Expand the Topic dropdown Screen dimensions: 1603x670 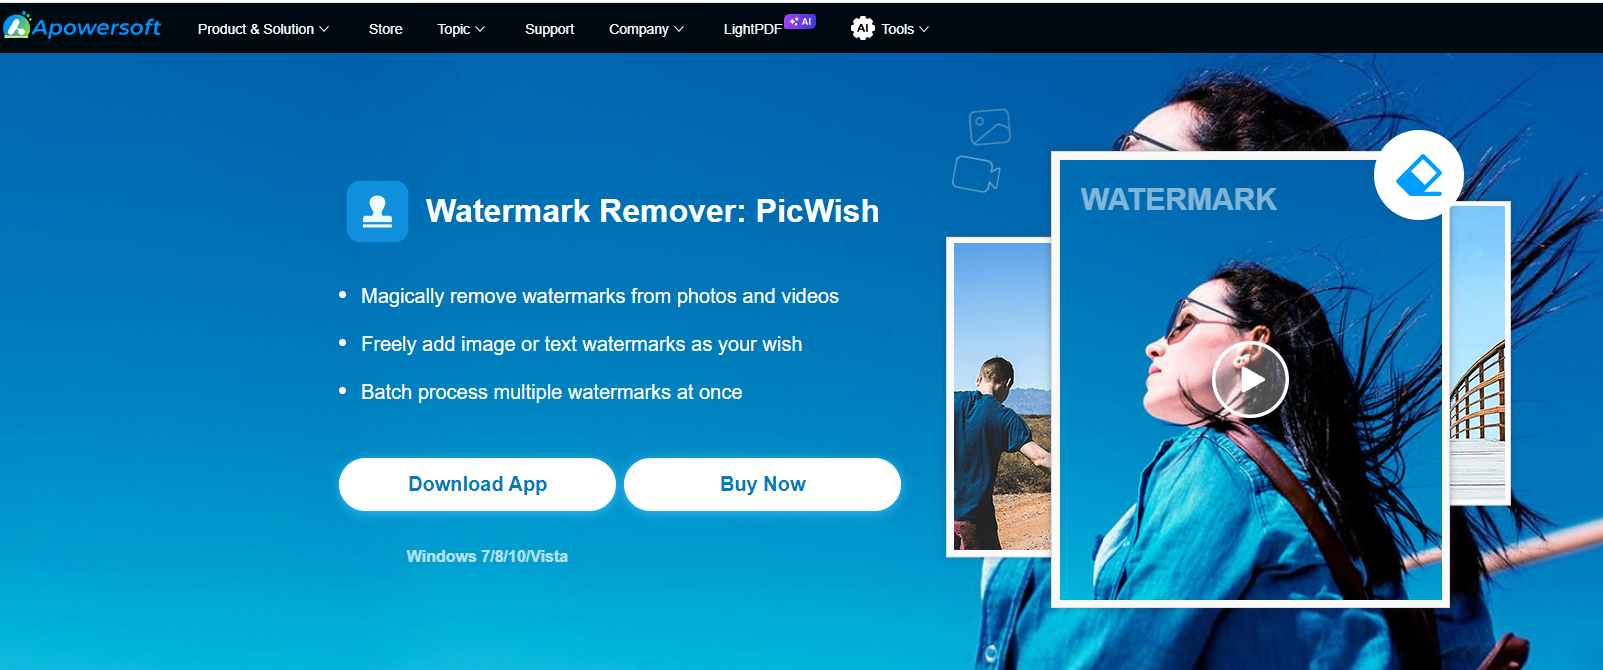(461, 29)
